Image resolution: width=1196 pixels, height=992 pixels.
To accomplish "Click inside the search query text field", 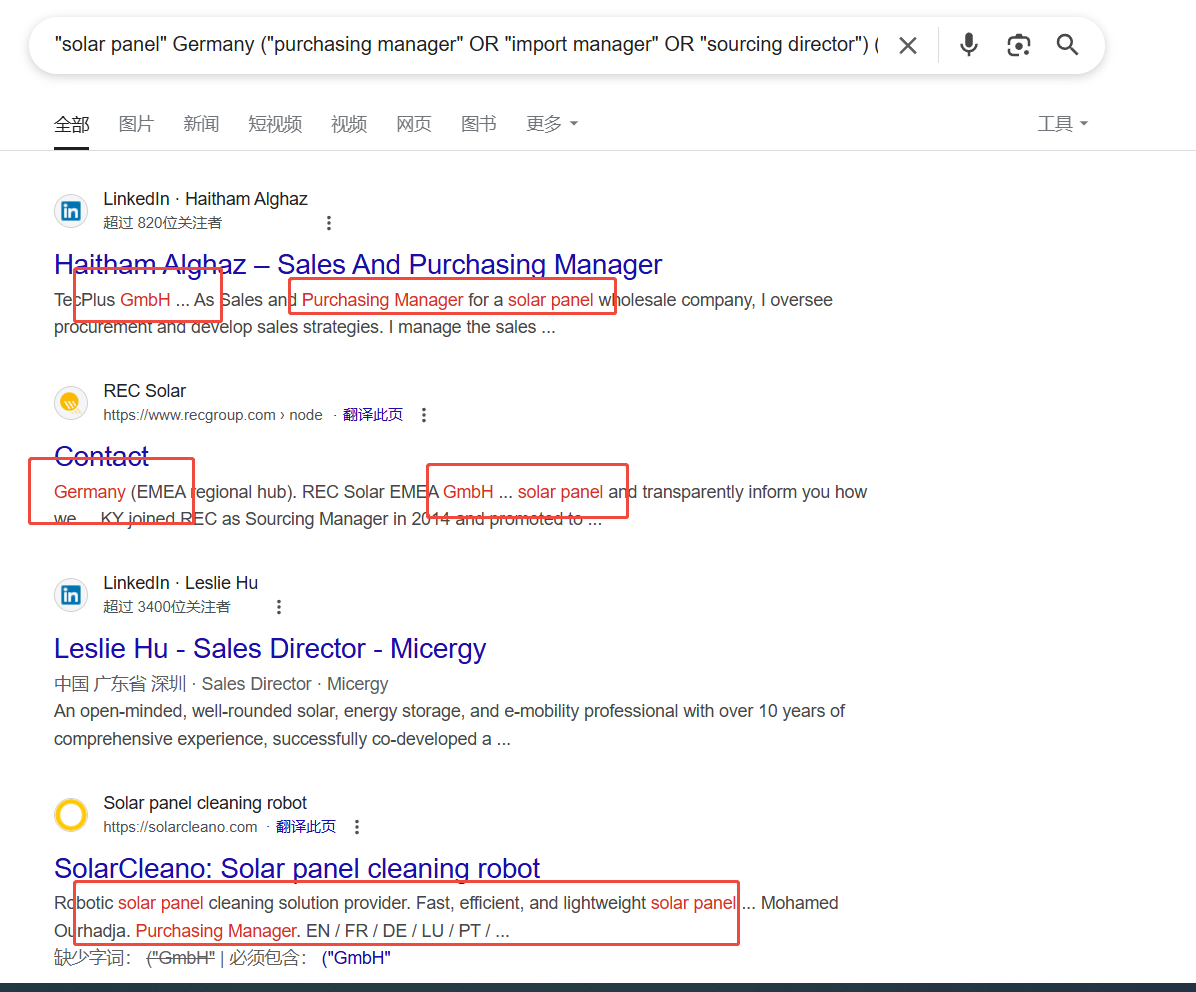I will [x=465, y=45].
